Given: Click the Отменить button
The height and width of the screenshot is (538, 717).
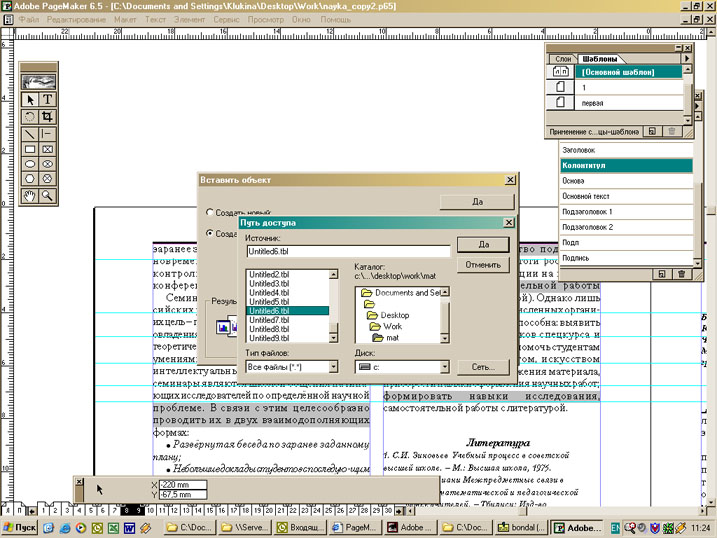Looking at the screenshot, I should tap(483, 265).
